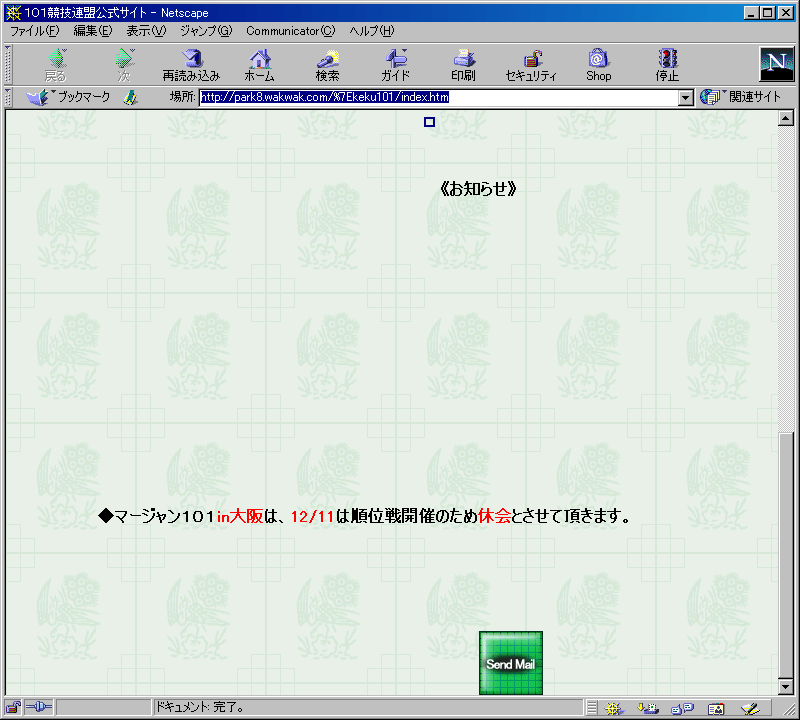The image size is (800, 720).
Task: Open the 表示(V) menu
Action: tap(146, 31)
